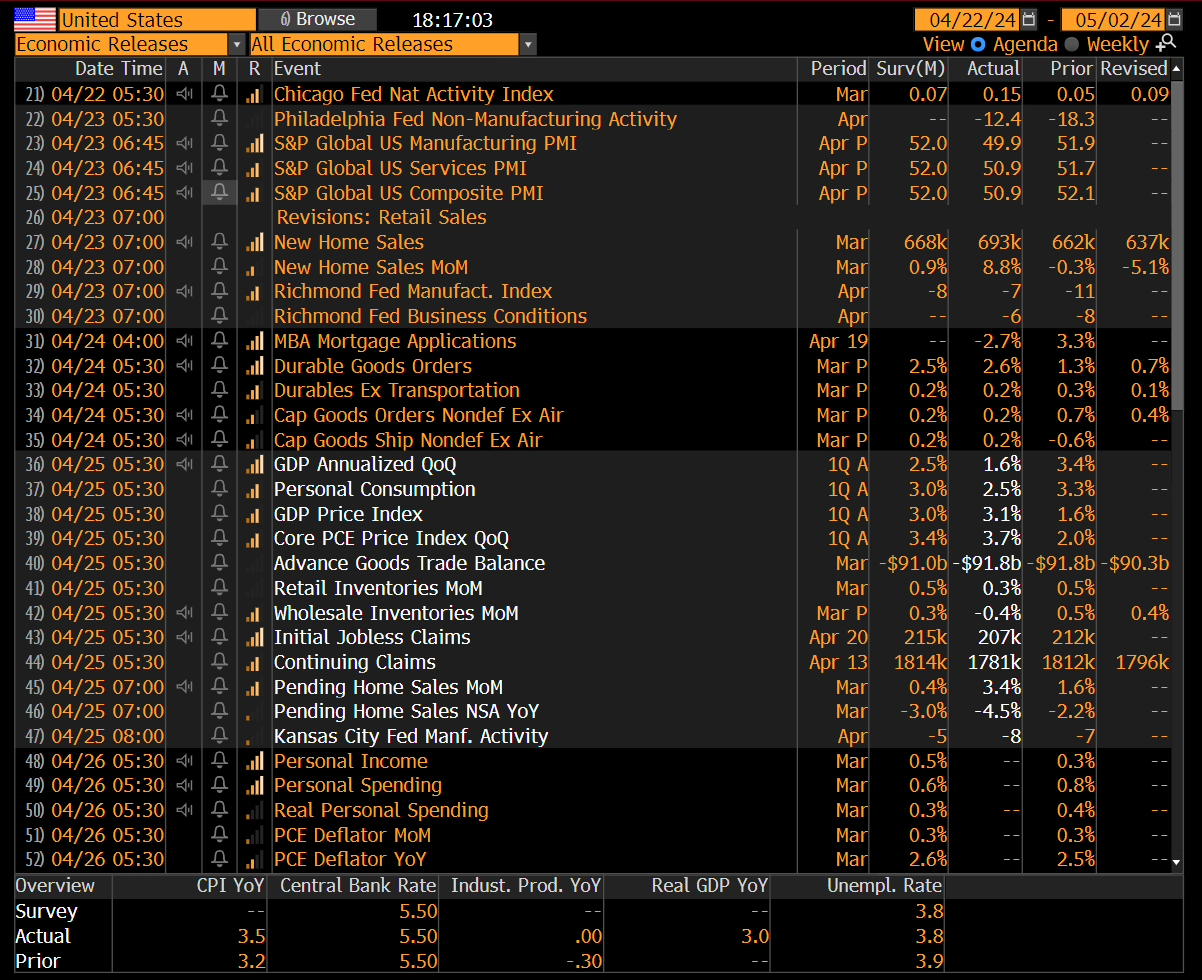Click the relevance bars icon for Personal Spending

pyautogui.click(x=255, y=786)
